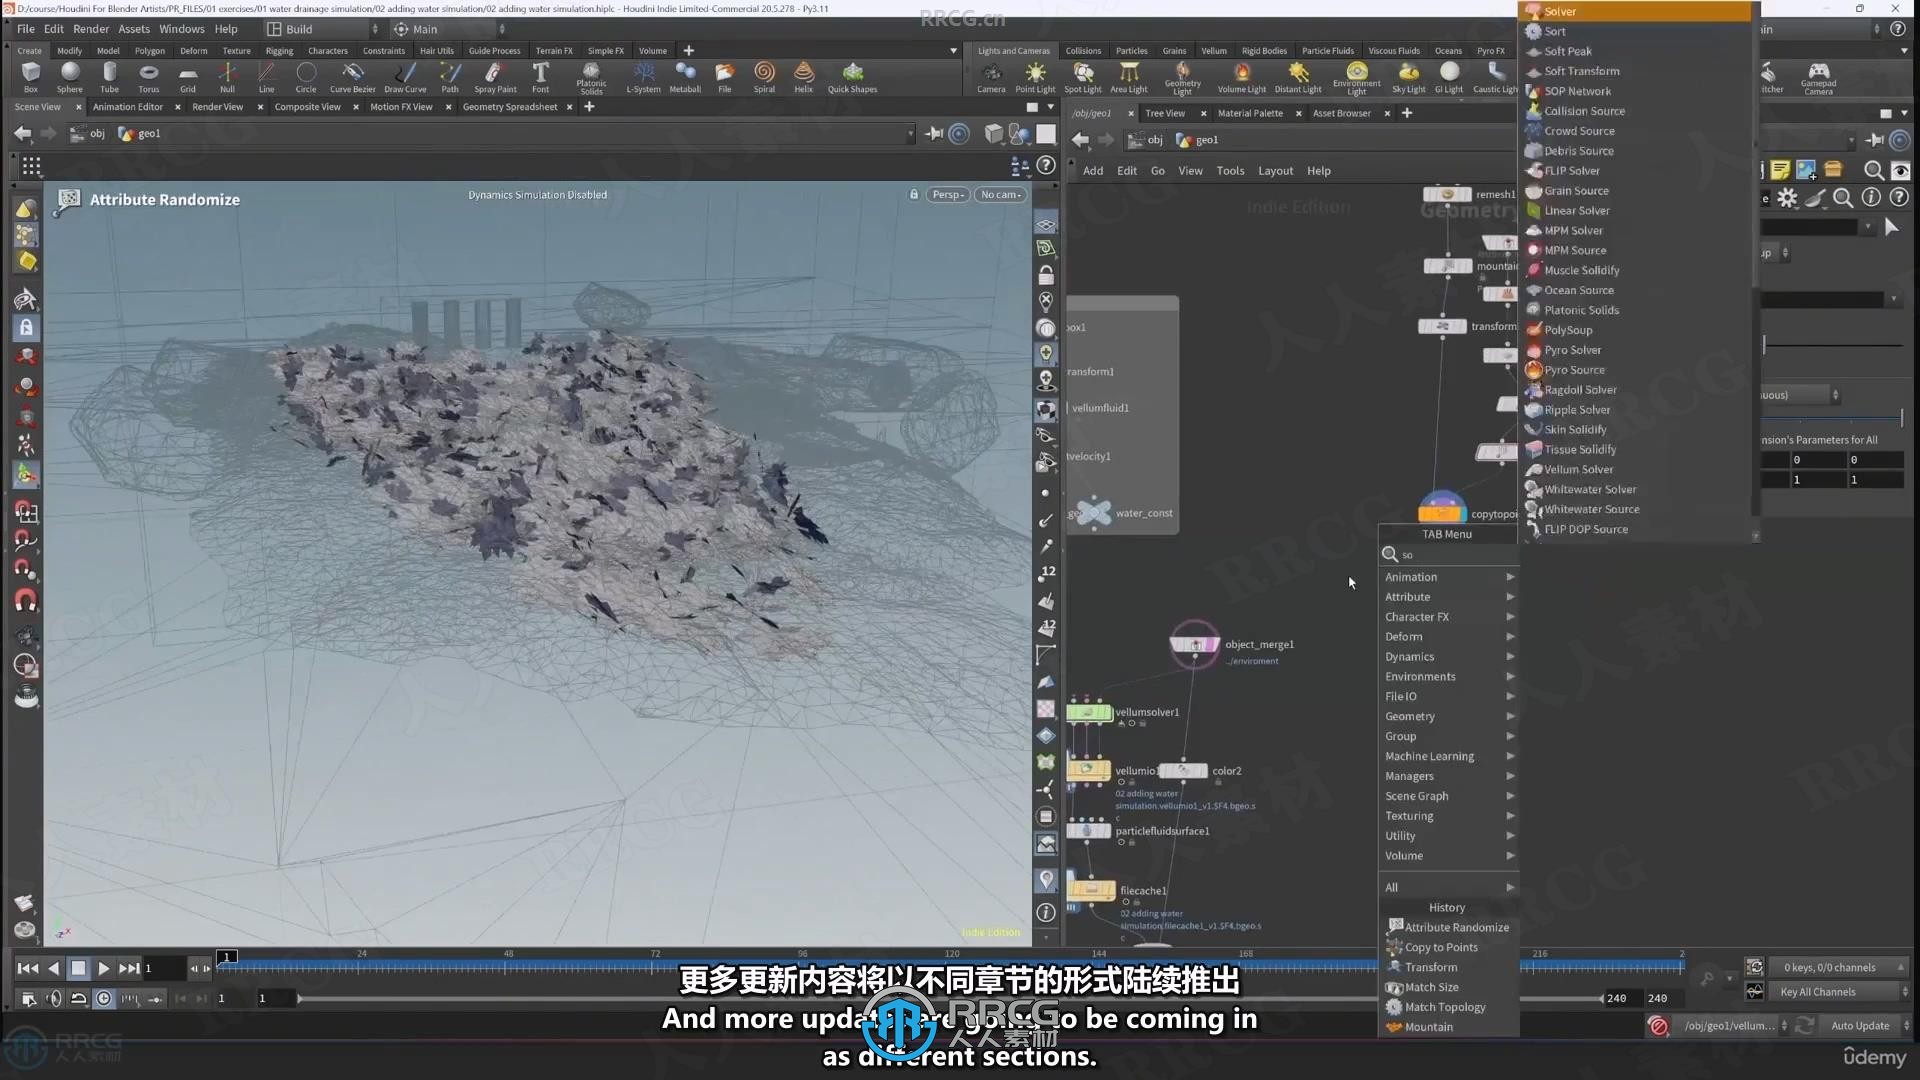Select the Circle shelf tool
This screenshot has width=1920, height=1080.
[x=306, y=77]
